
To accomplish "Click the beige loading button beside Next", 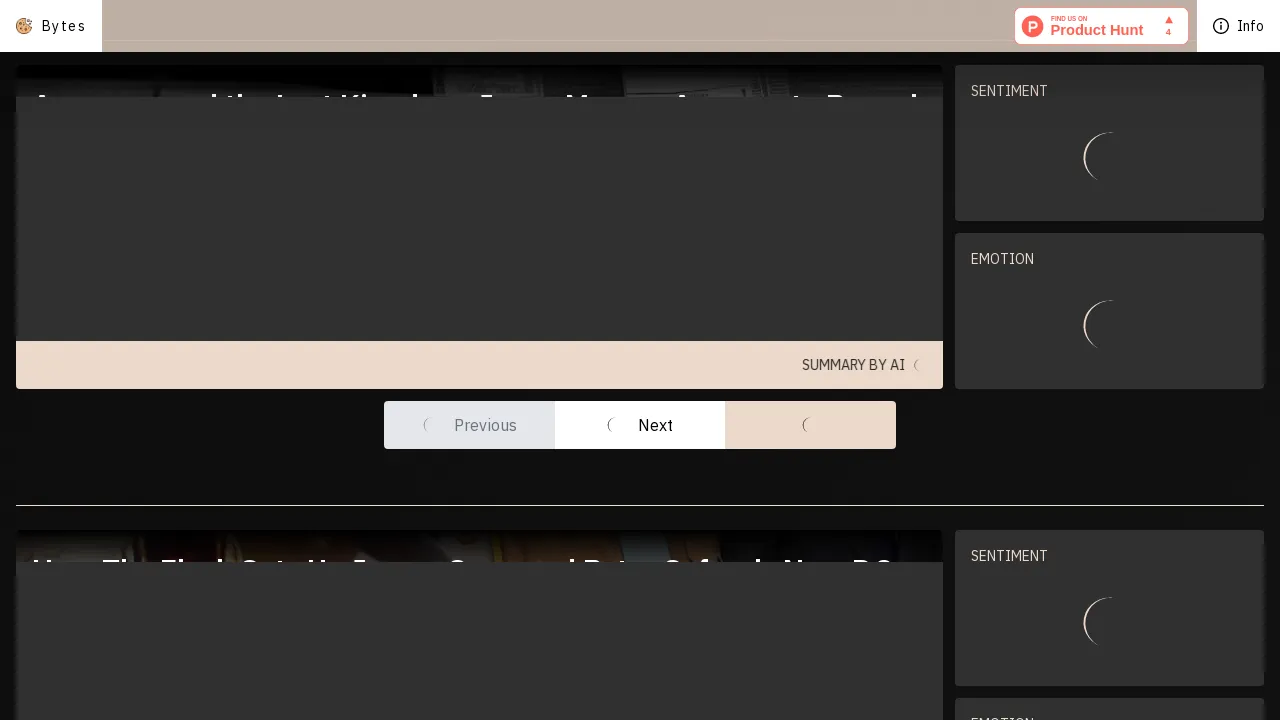I will (810, 425).
